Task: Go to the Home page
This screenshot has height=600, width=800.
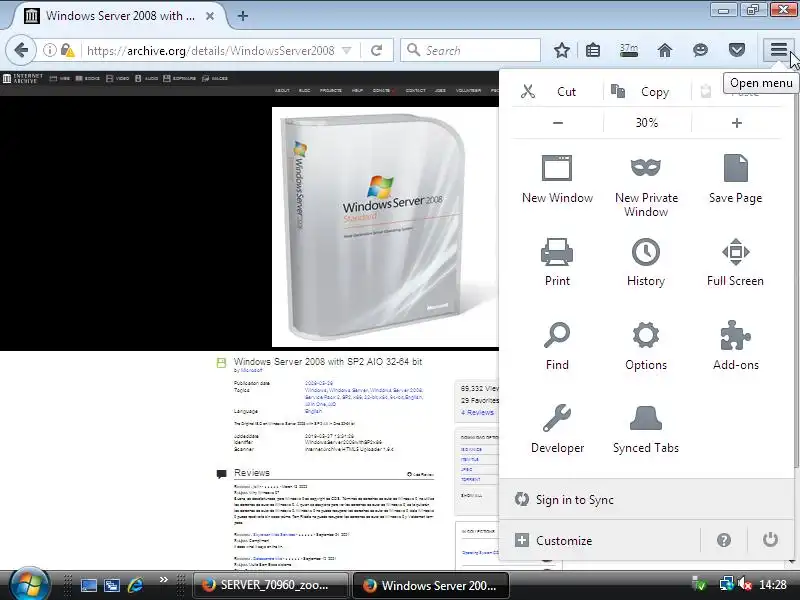Action: (x=664, y=50)
